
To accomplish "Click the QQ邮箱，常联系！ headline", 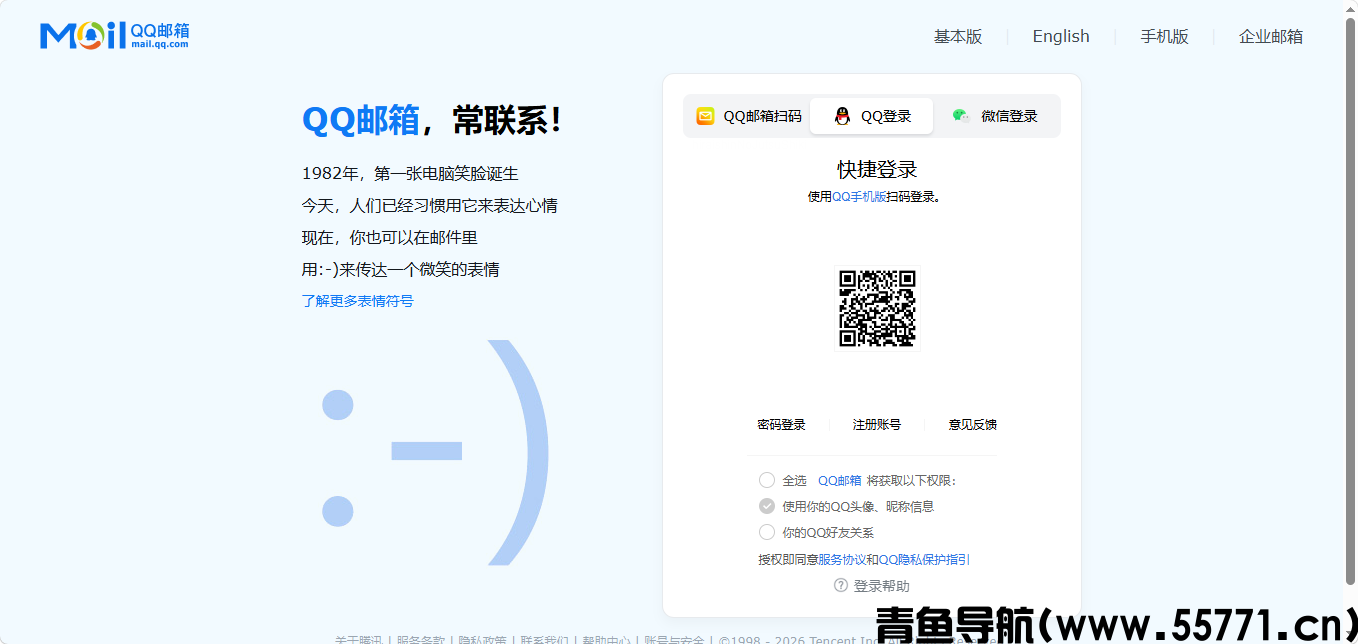I will pos(433,120).
